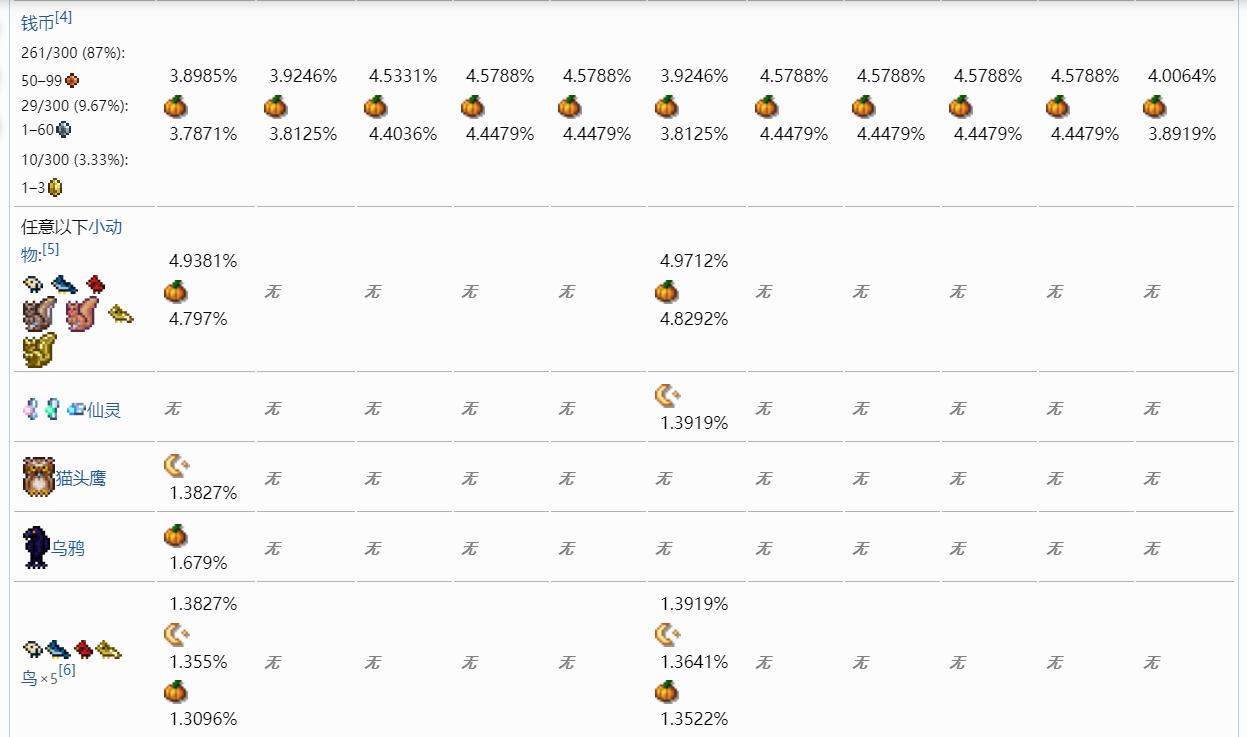
Task: Click the moon icon in the 猫头鹰 row
Action: pyautogui.click(x=176, y=464)
